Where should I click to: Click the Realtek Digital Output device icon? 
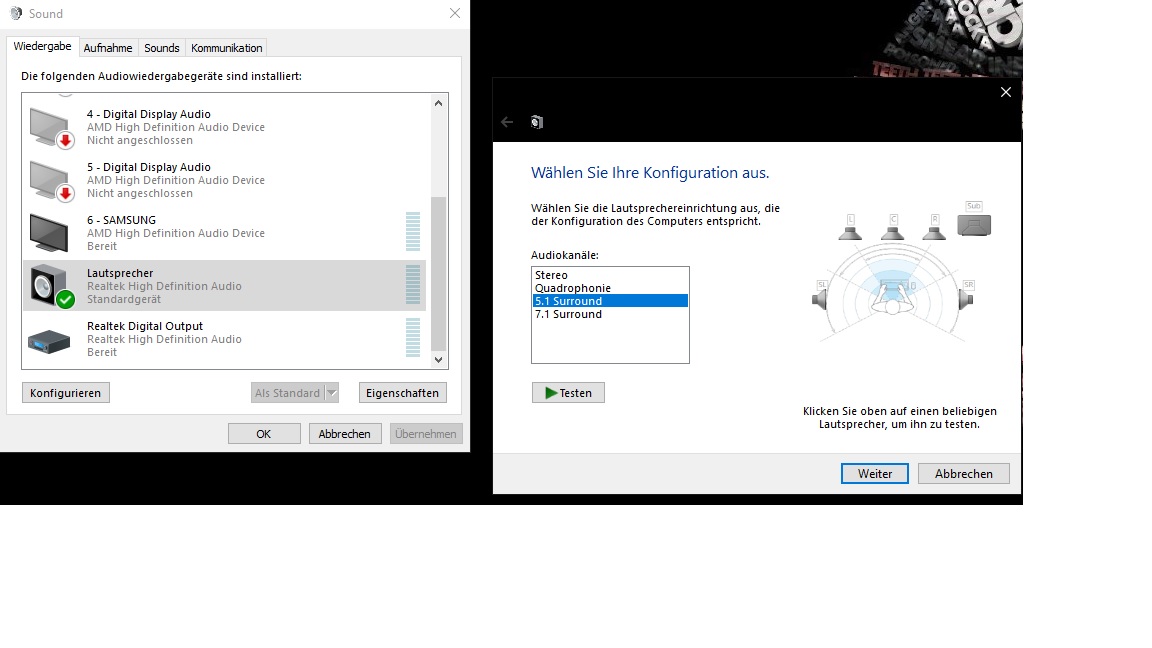click(x=48, y=341)
